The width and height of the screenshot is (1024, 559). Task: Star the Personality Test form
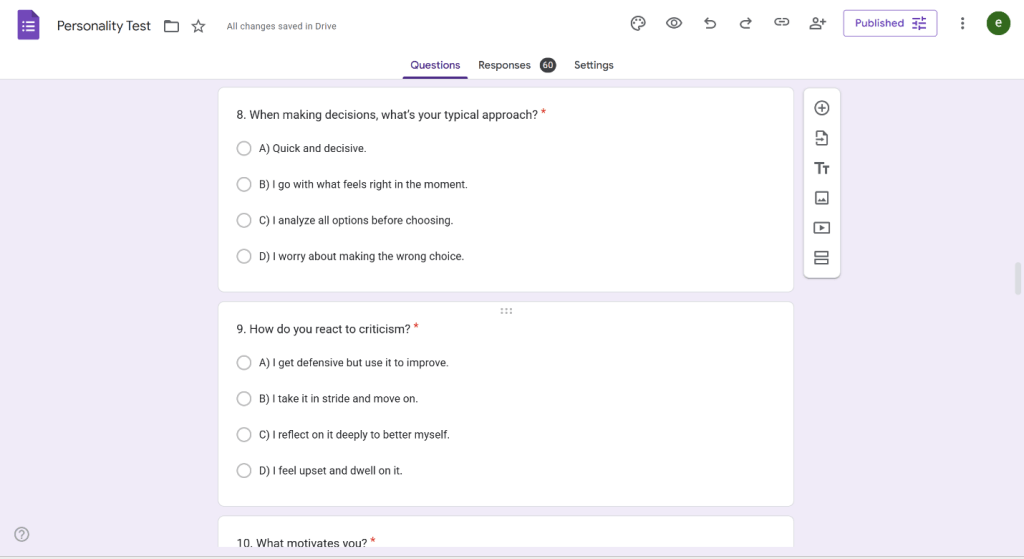pyautogui.click(x=198, y=26)
